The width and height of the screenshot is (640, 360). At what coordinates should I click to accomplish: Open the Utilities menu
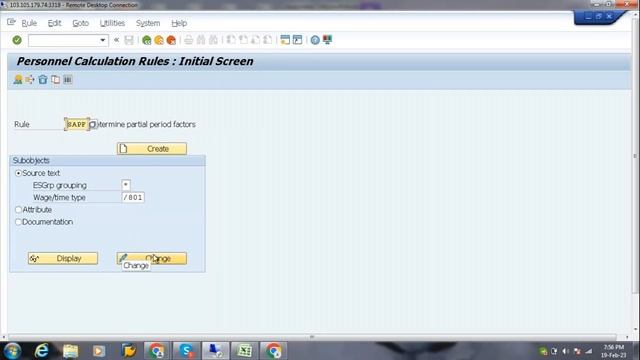pos(112,23)
